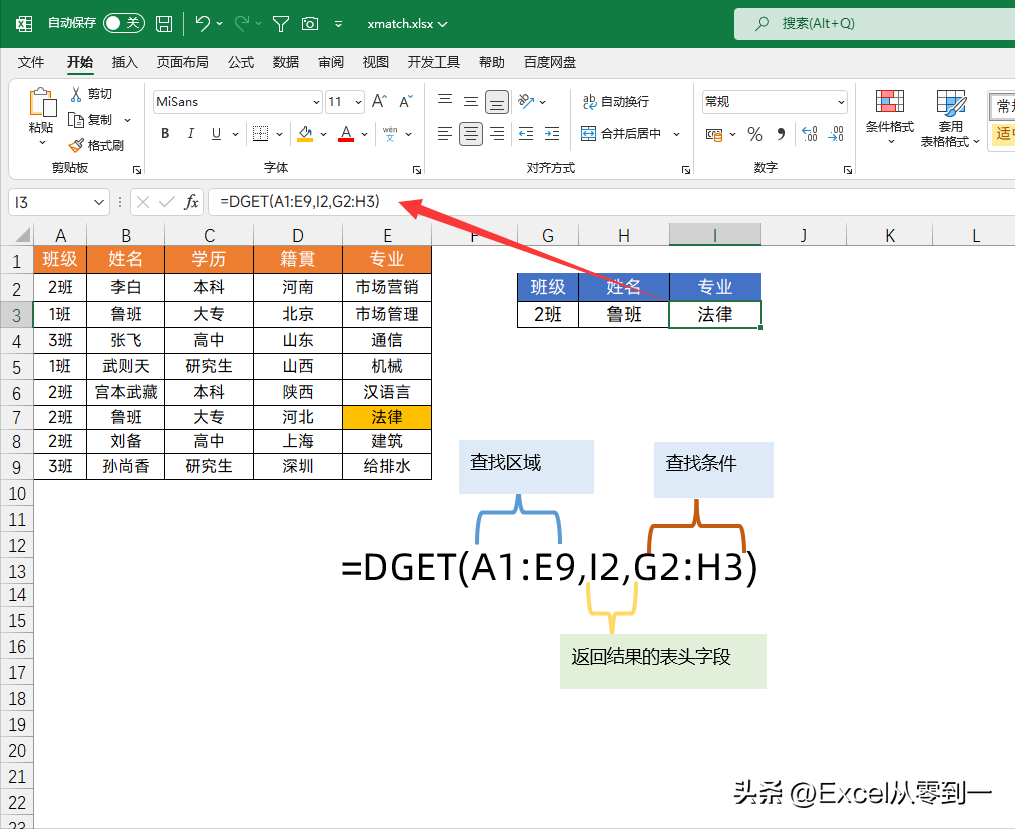Viewport: 1015px width, 829px height.
Task: Toggle Underline formatting
Action: [x=216, y=134]
